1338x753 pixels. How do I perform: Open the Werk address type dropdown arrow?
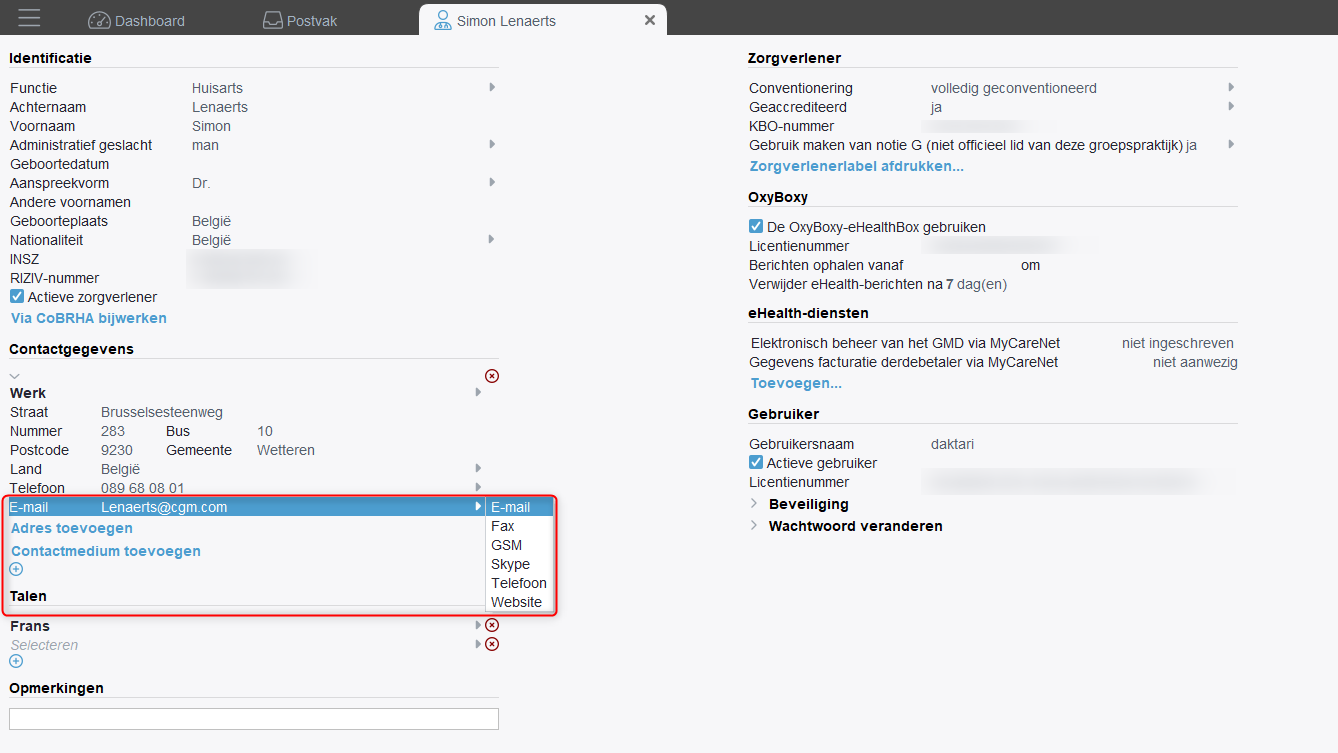478,393
